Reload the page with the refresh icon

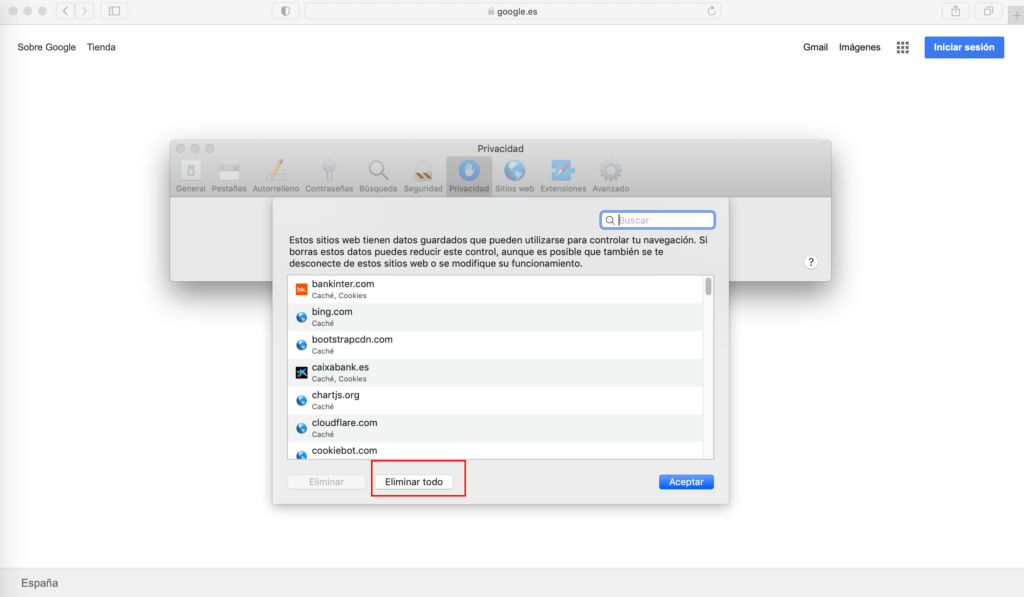(711, 11)
